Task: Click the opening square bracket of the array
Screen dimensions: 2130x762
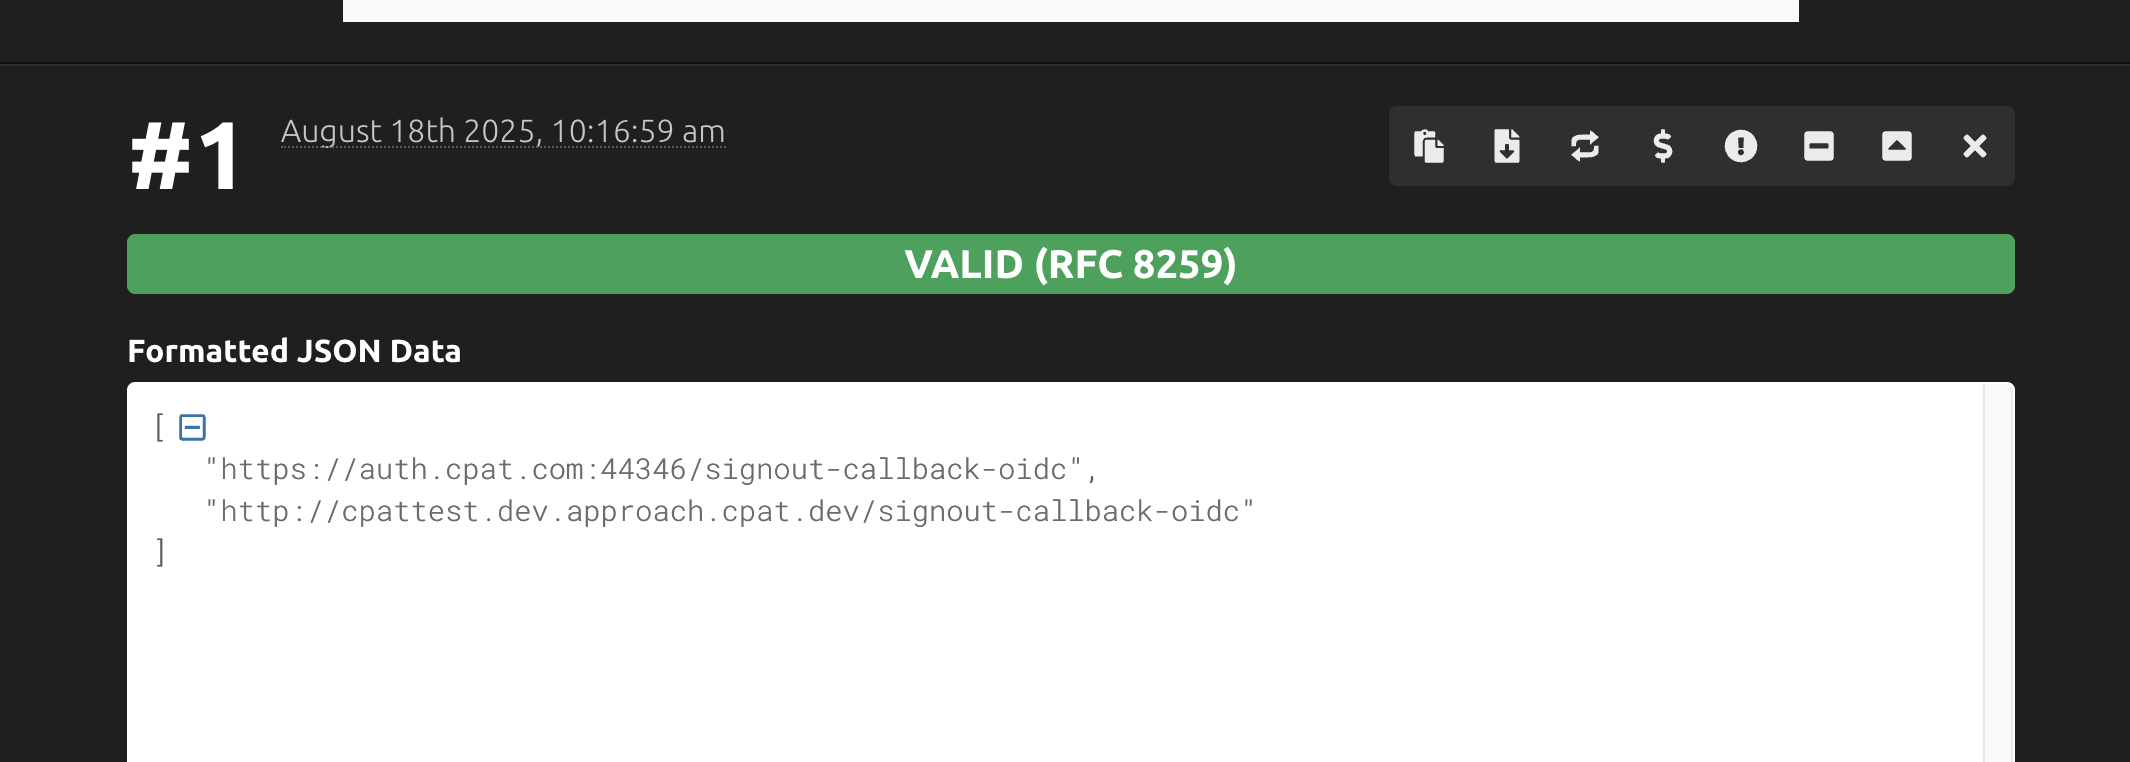Action: tap(160, 427)
